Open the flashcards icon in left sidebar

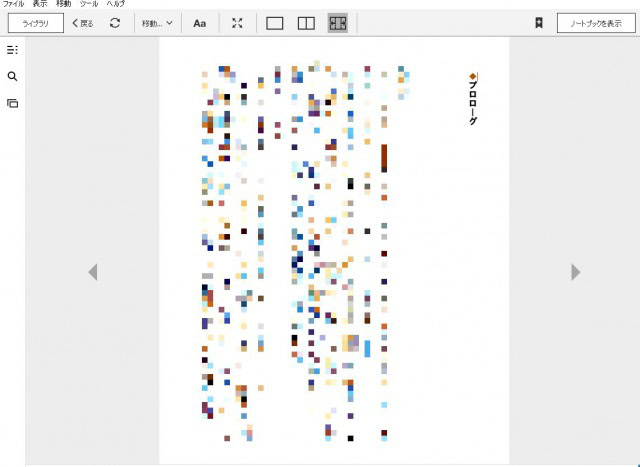click(12, 103)
